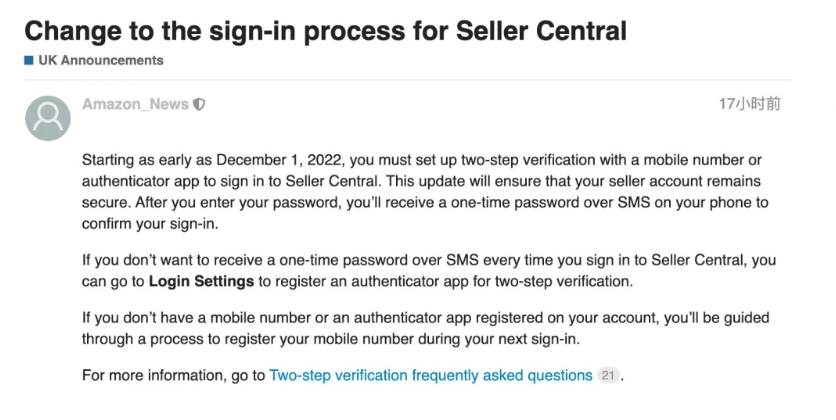Click the 17小时前 post timestamp
Screen dimensions: 836x420
tap(750, 103)
